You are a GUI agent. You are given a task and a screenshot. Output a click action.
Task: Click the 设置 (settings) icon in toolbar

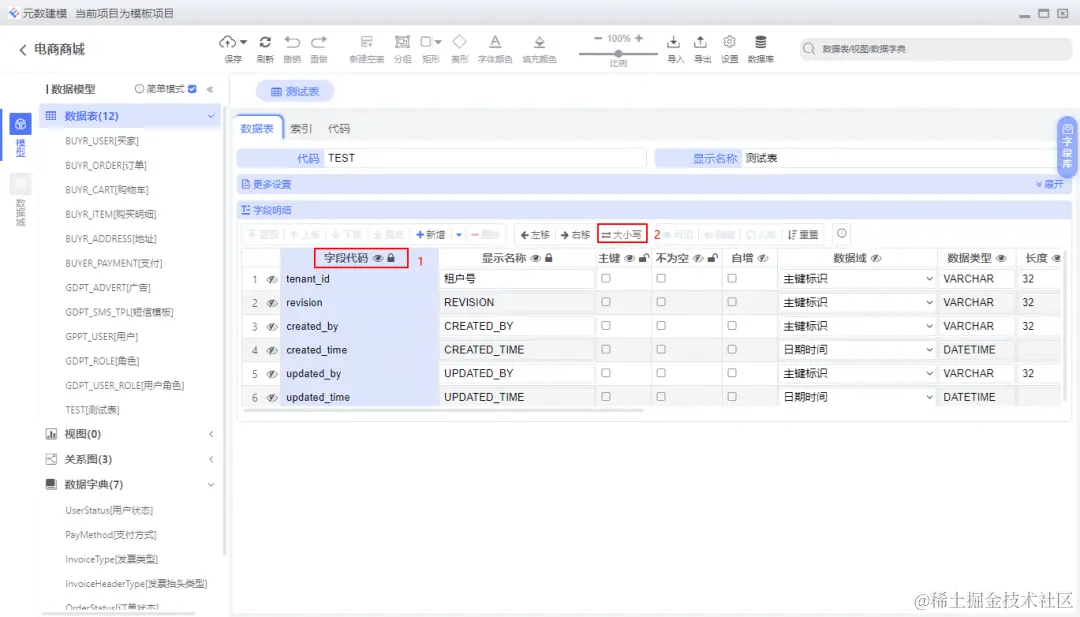(729, 42)
